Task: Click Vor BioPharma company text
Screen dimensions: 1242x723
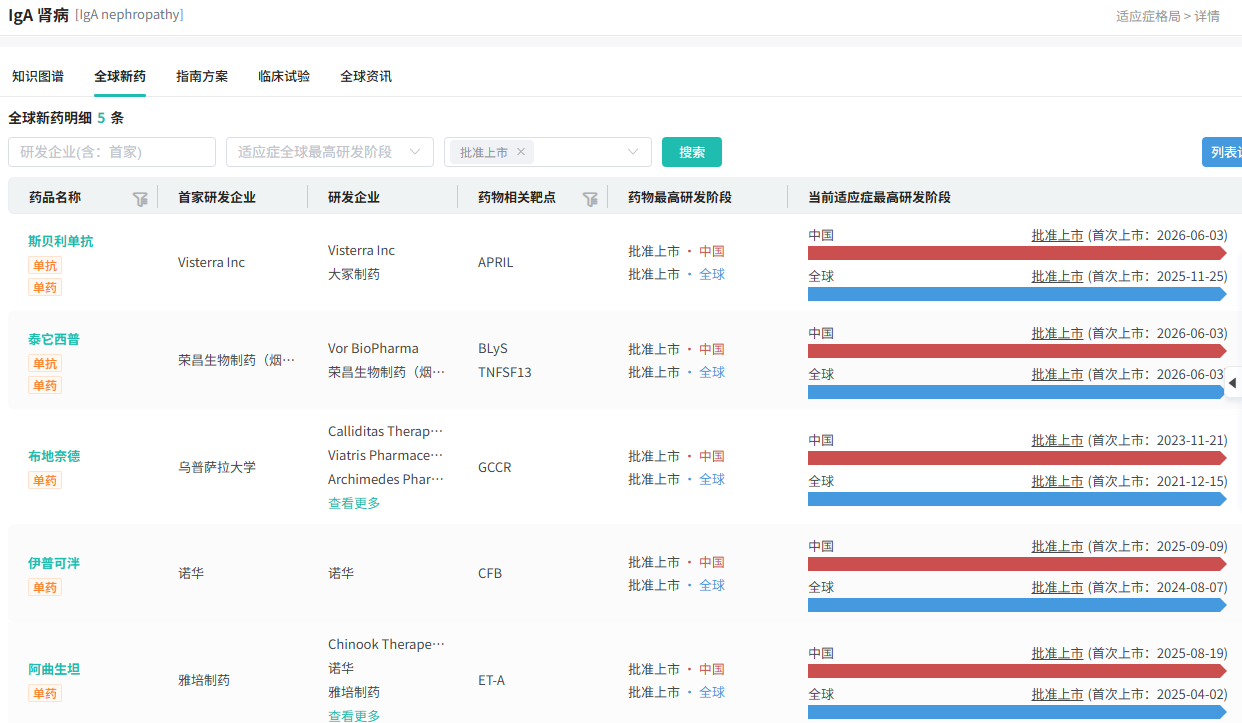Action: coord(373,348)
